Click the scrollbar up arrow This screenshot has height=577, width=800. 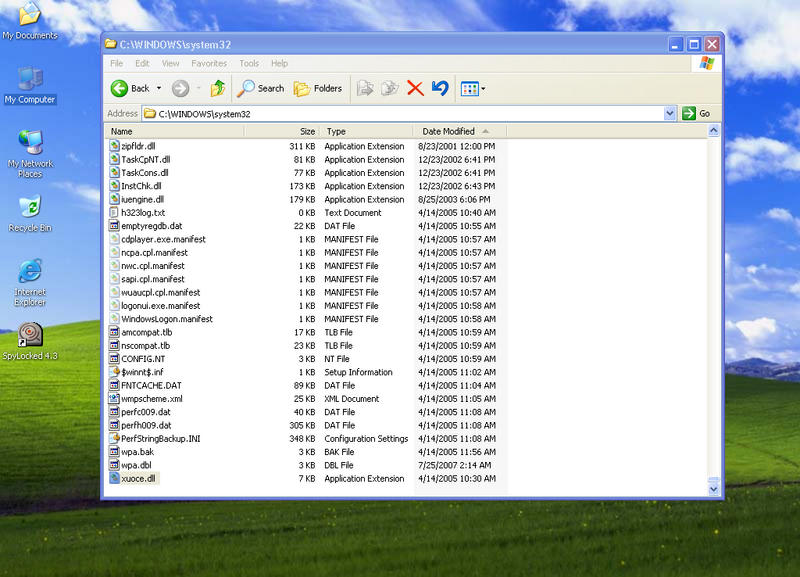(713, 131)
